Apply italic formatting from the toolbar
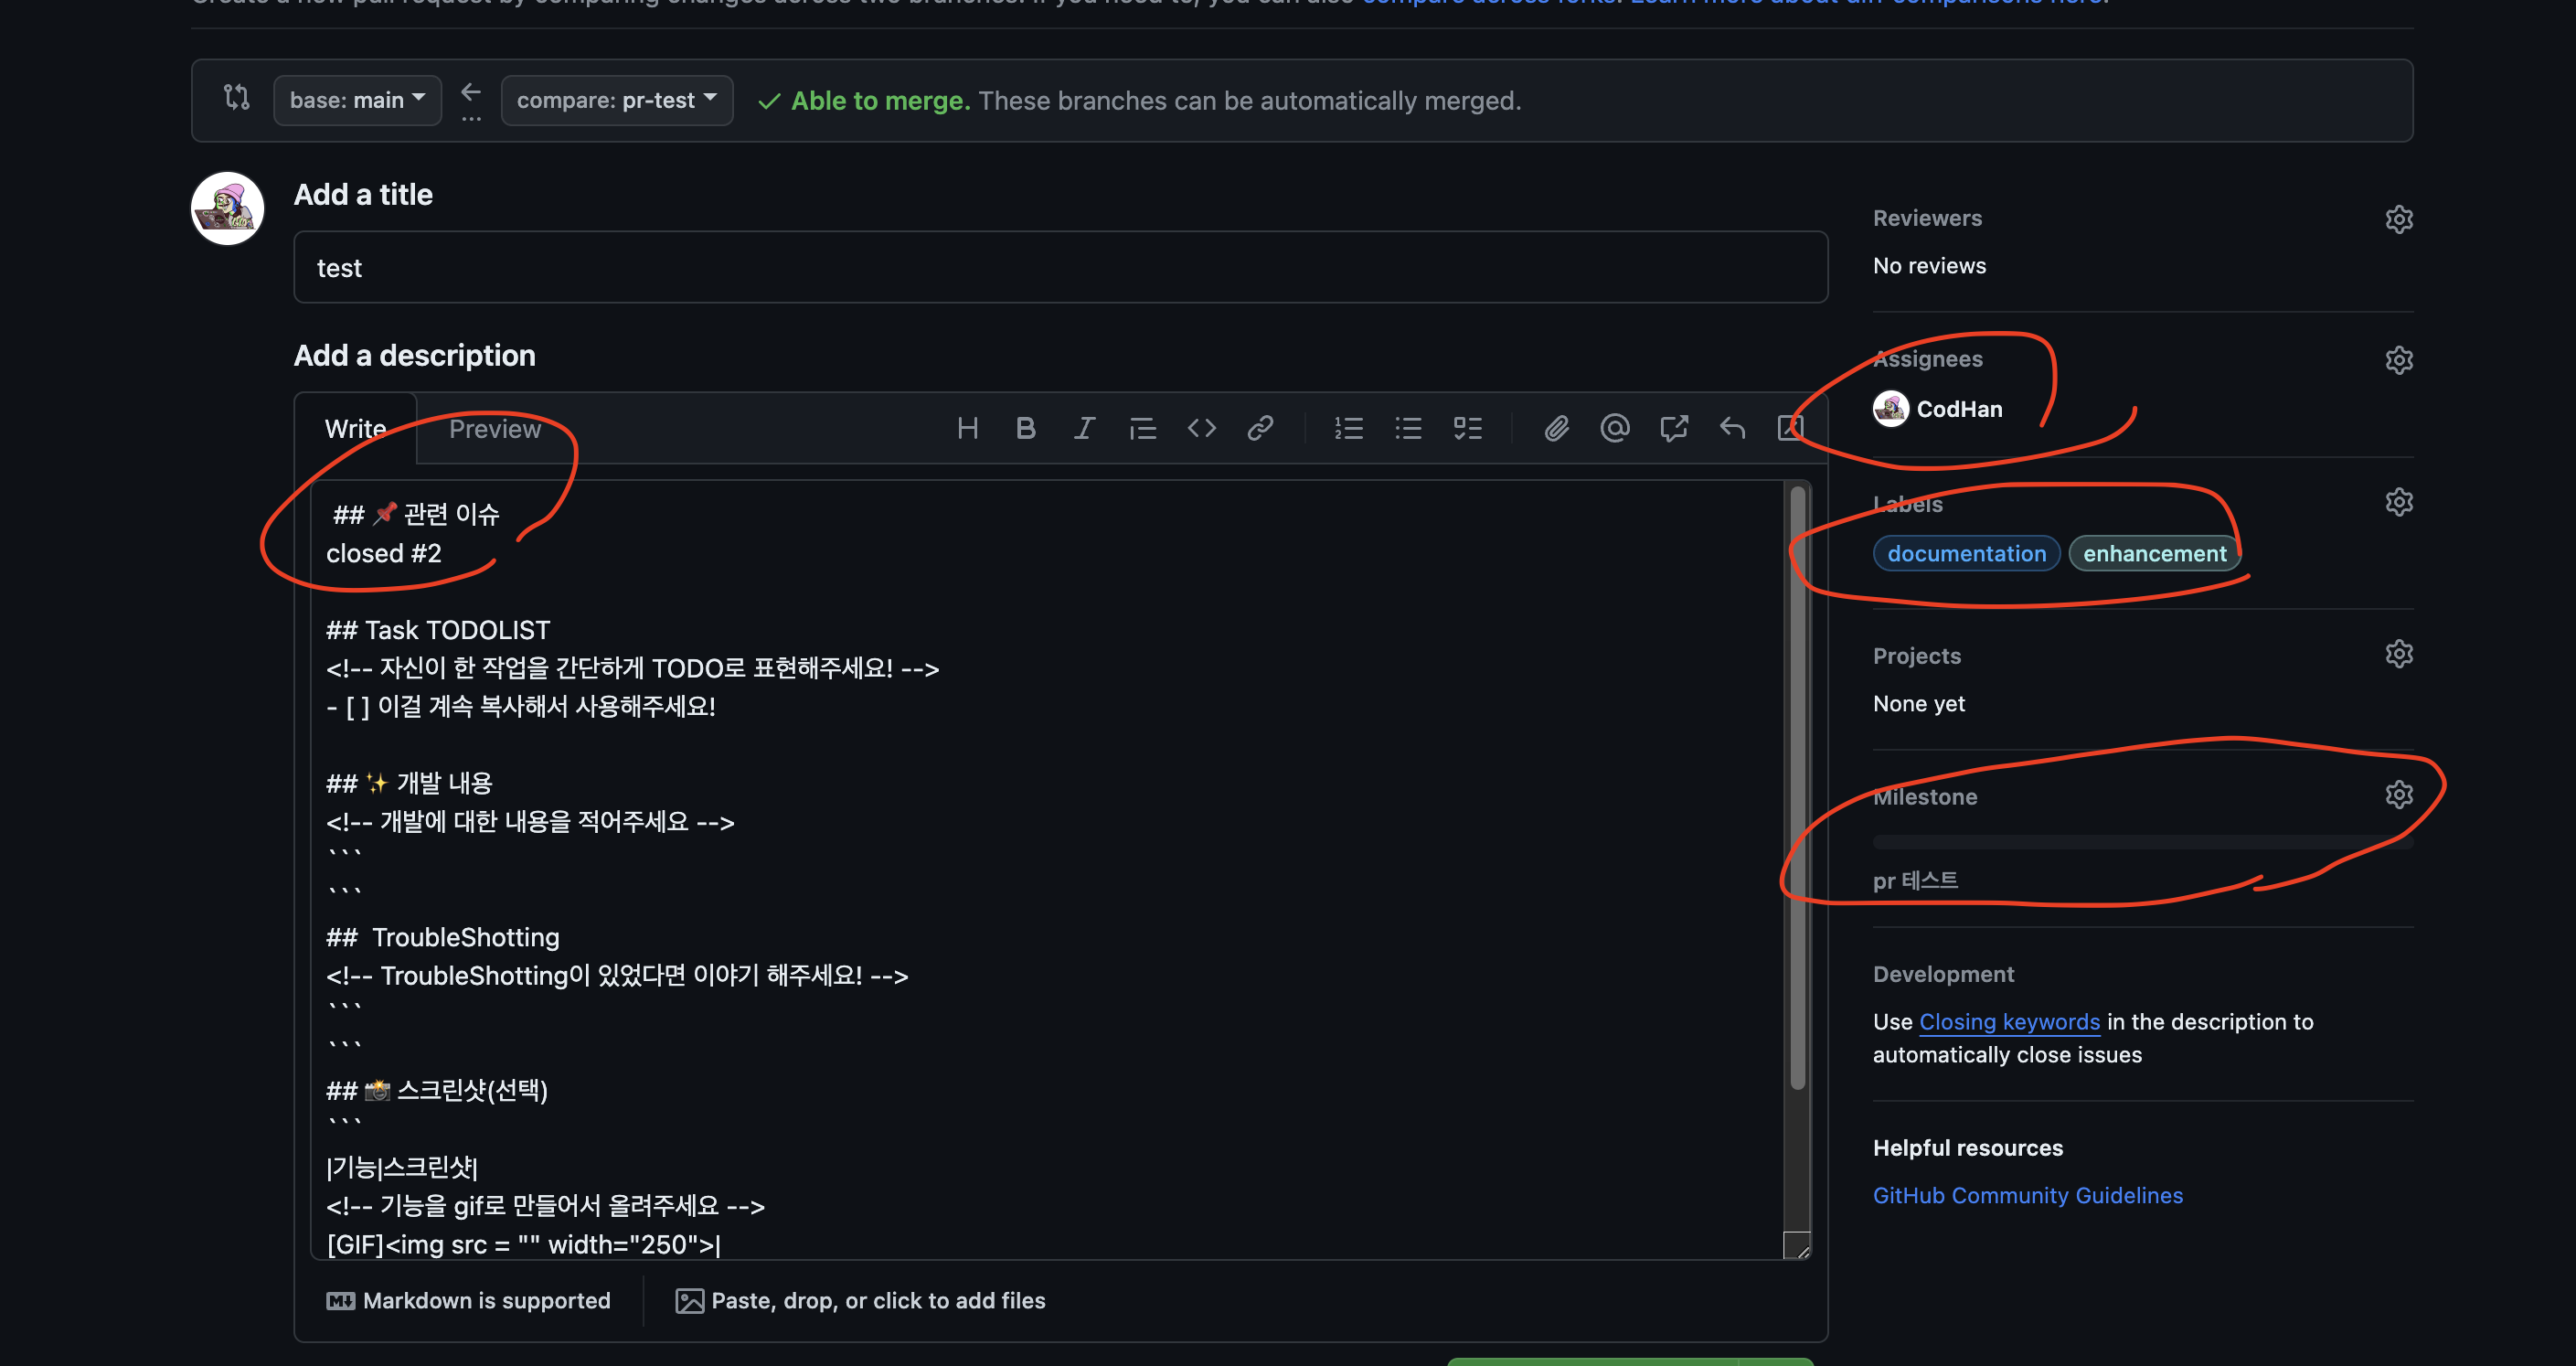Viewport: 2576px width, 1366px height. tap(1084, 429)
